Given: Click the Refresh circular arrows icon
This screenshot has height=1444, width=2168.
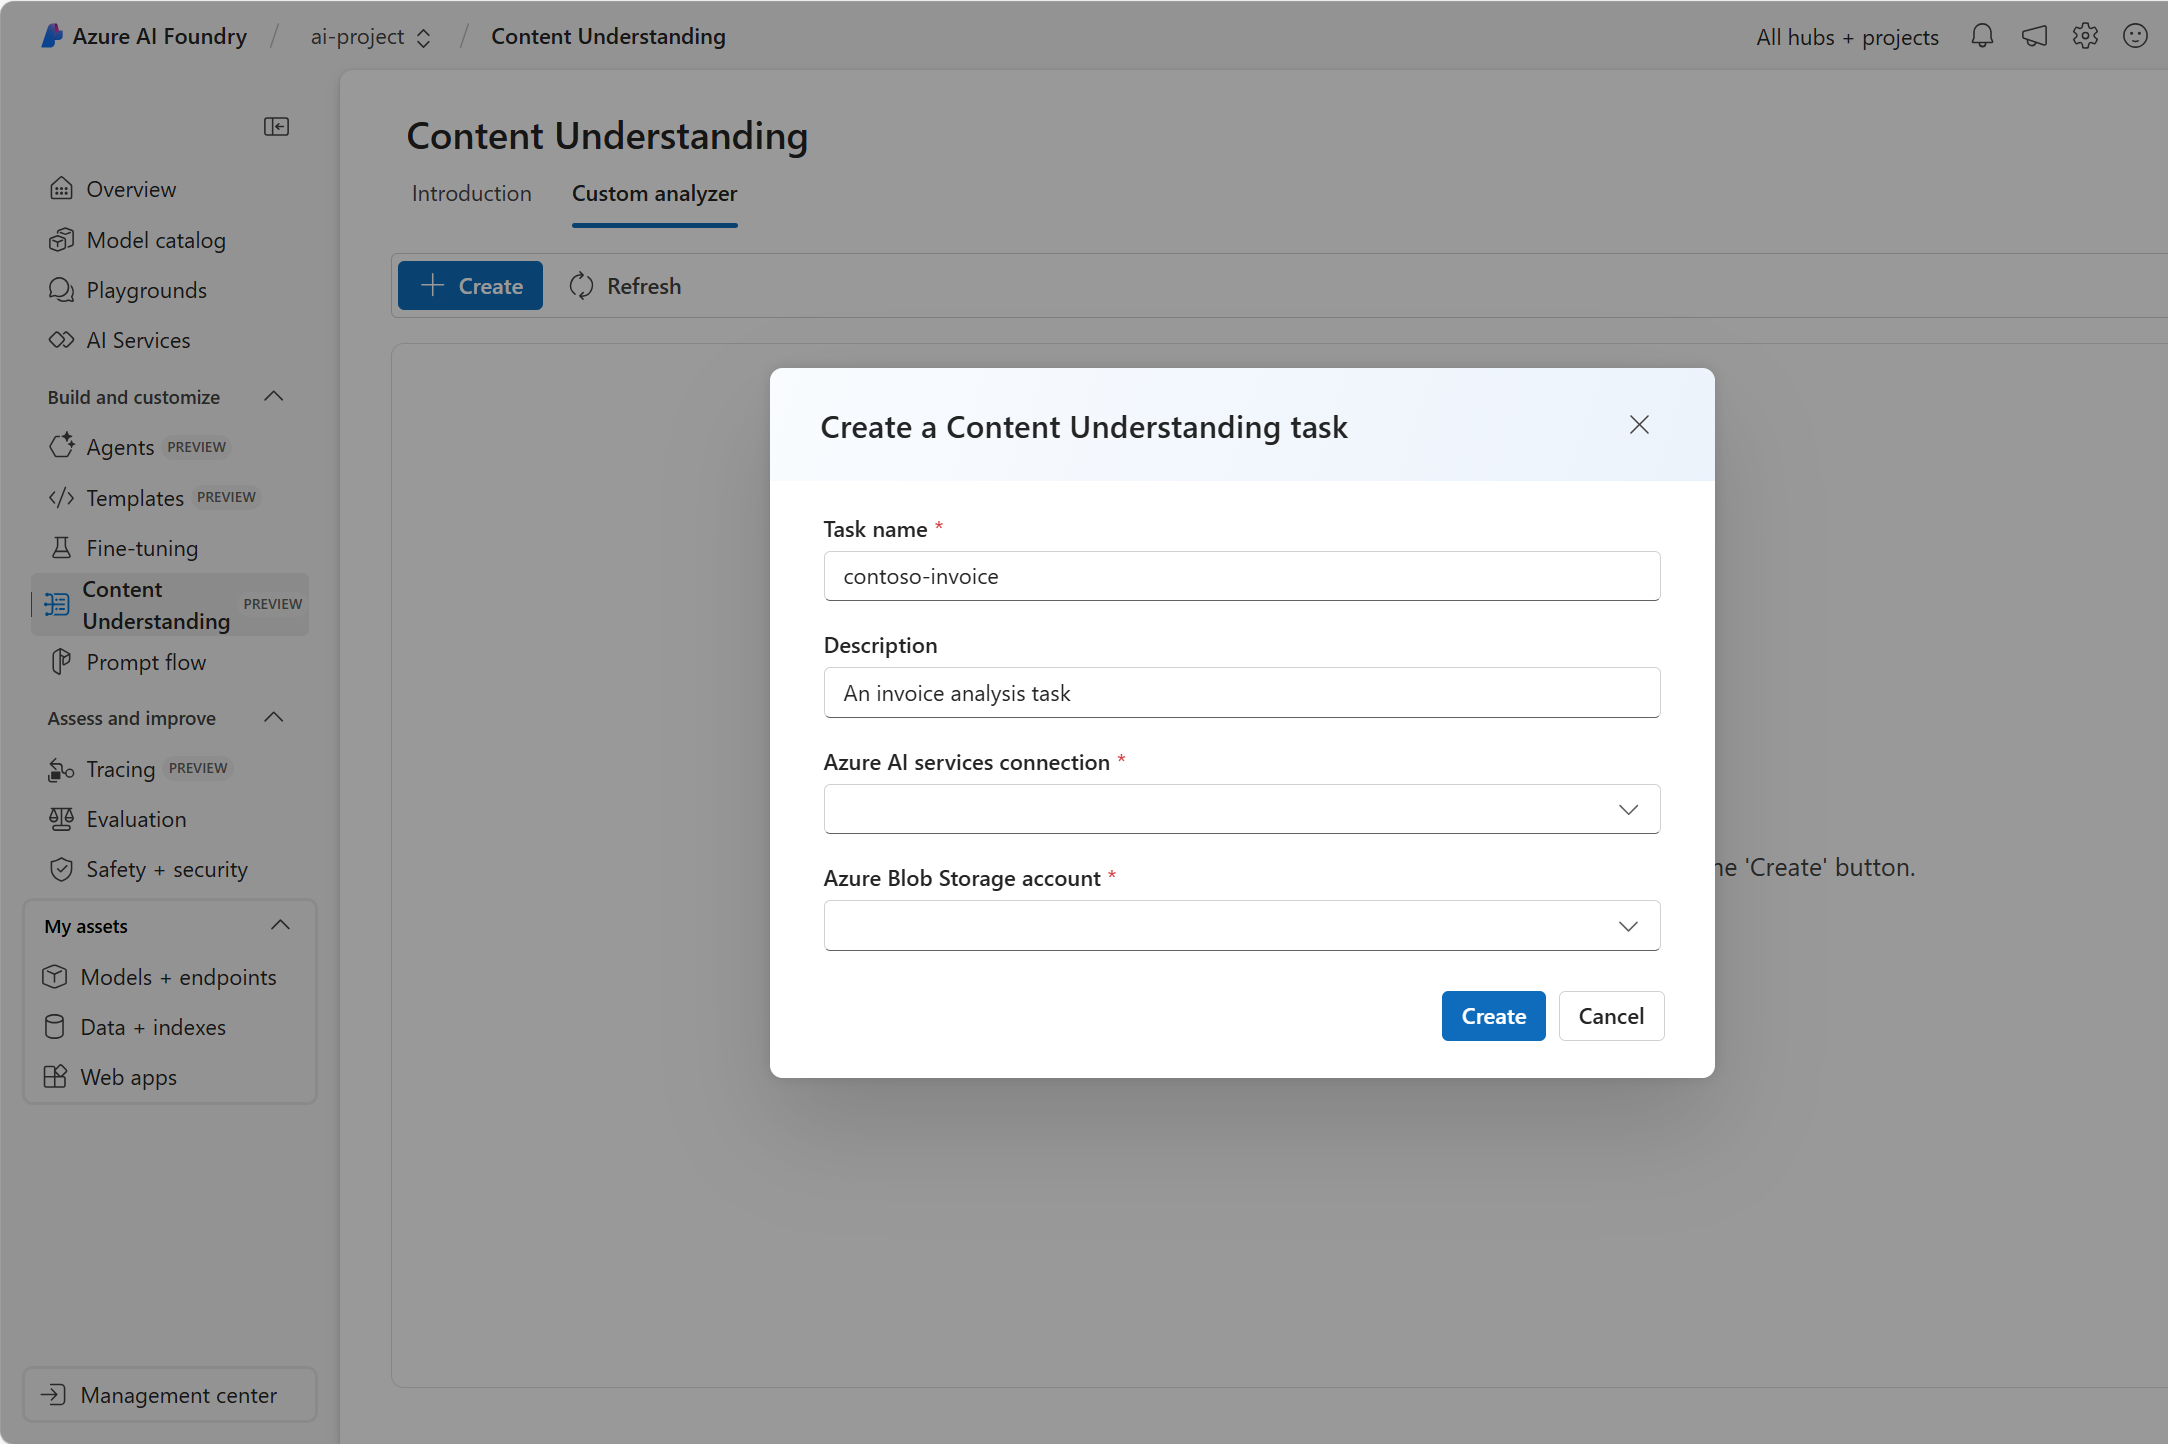Looking at the screenshot, I should (x=582, y=286).
